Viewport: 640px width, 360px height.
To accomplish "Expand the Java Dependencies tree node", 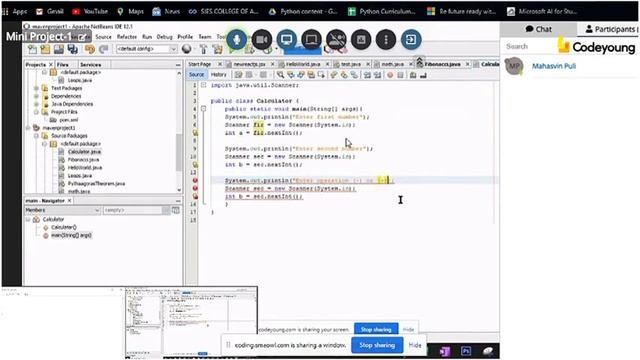I will (36, 104).
